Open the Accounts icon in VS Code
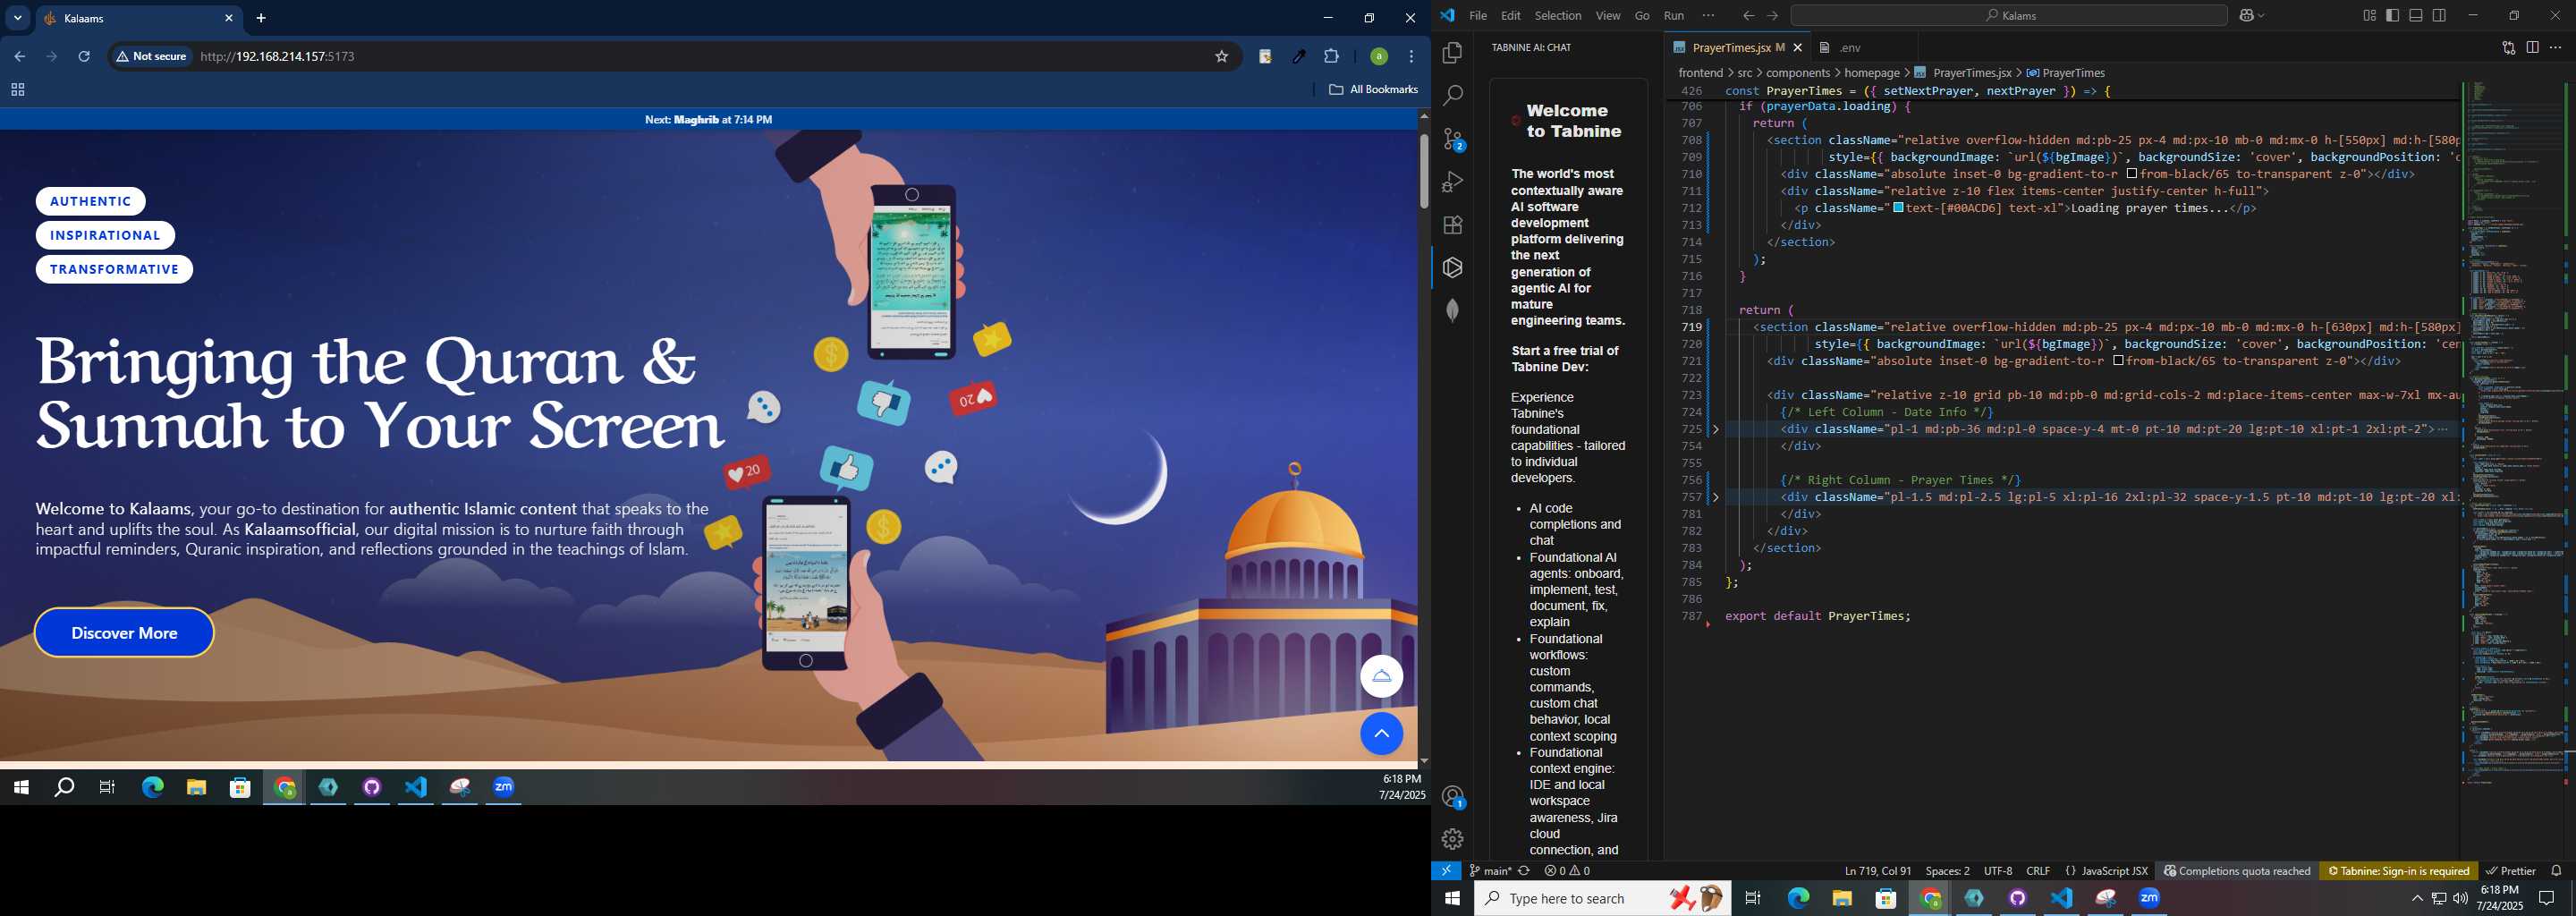Image resolution: width=2576 pixels, height=916 pixels. (1453, 797)
